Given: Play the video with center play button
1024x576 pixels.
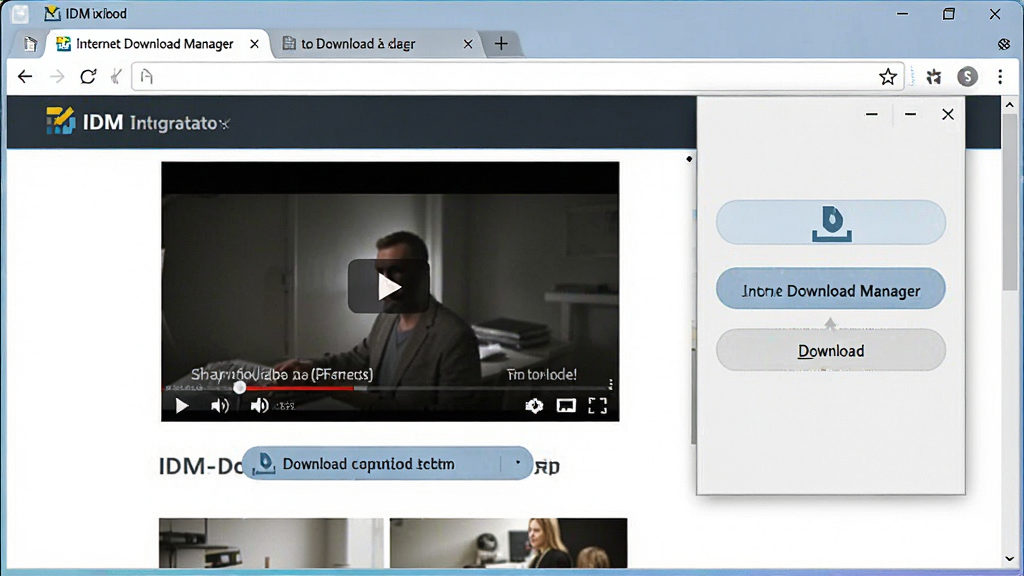Looking at the screenshot, I should pyautogui.click(x=389, y=287).
